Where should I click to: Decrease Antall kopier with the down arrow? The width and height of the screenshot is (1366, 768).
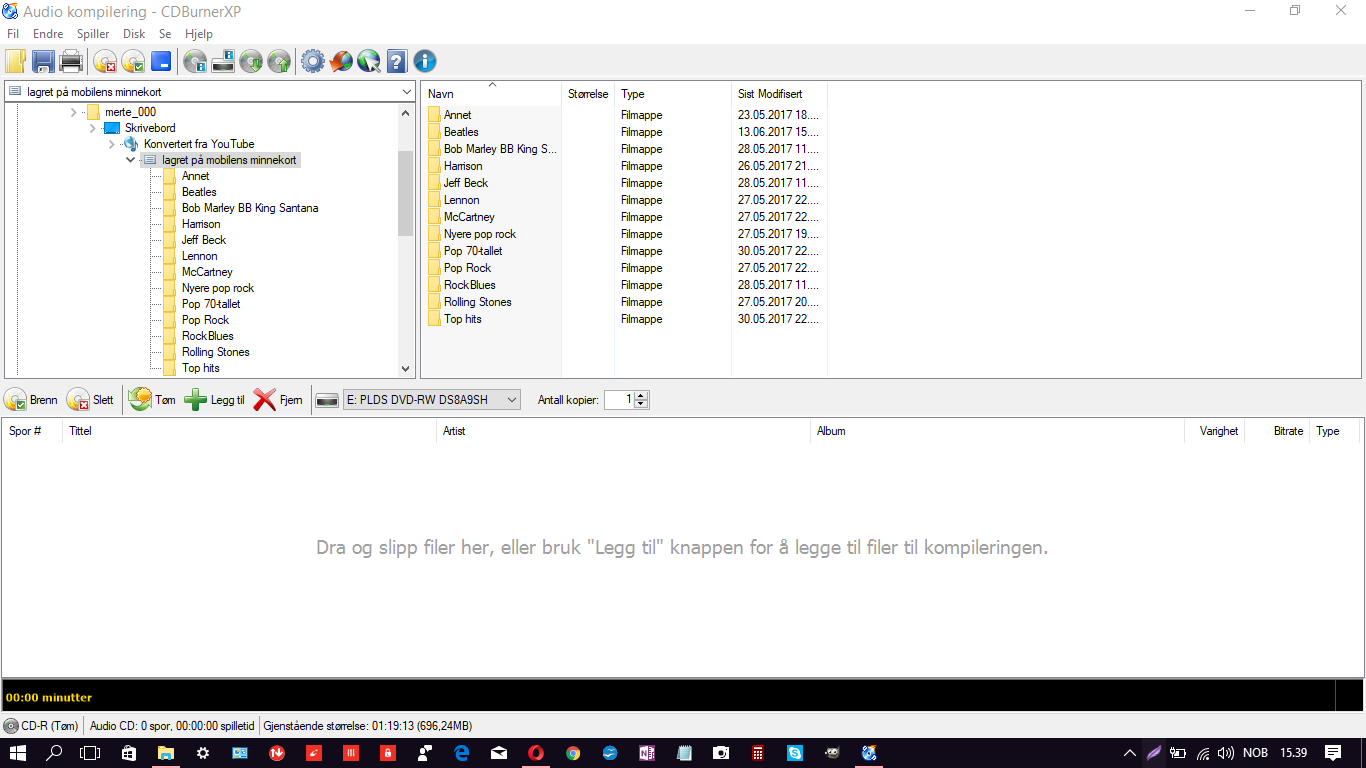click(641, 404)
